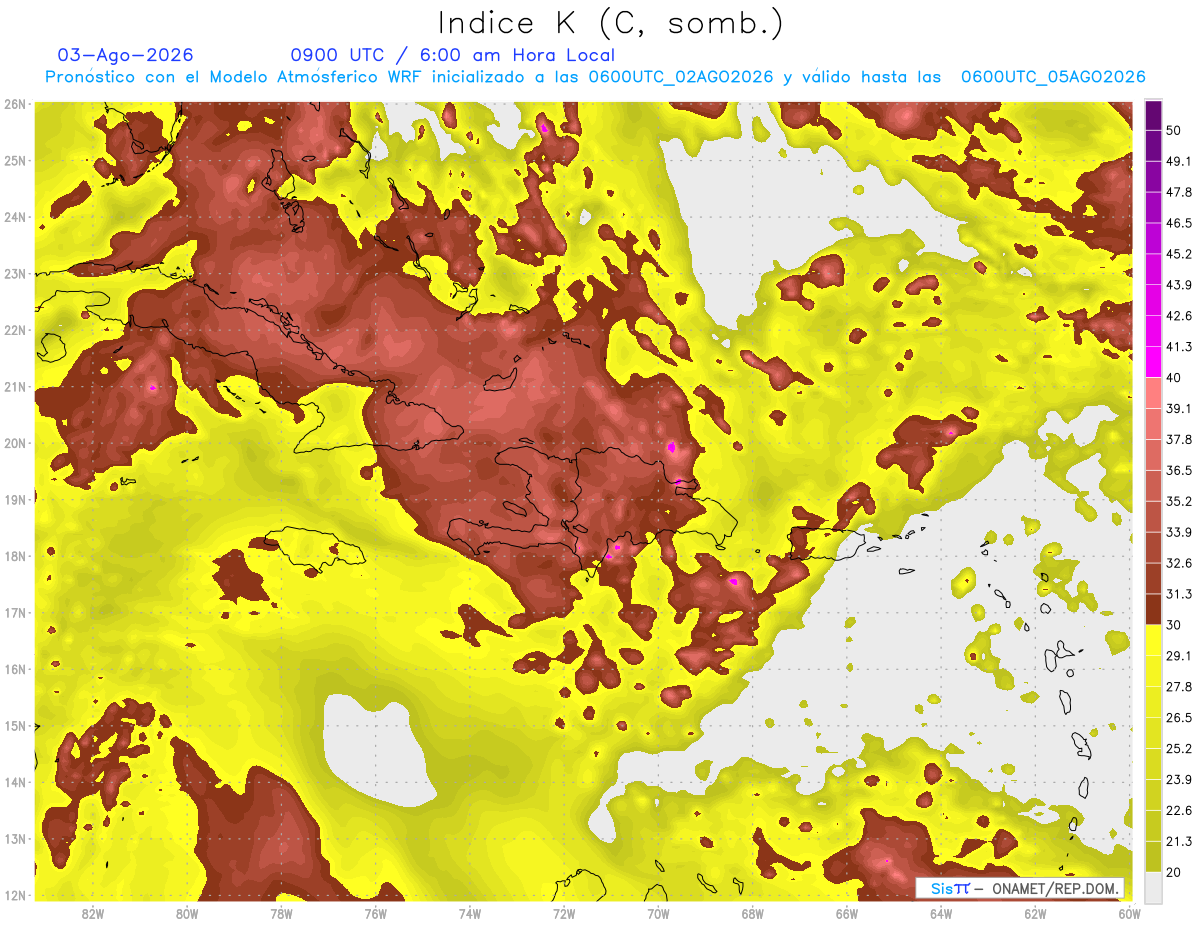This screenshot has width=1200, height=927.
Task: Click the '50' color scale label
Action: pos(1175,130)
